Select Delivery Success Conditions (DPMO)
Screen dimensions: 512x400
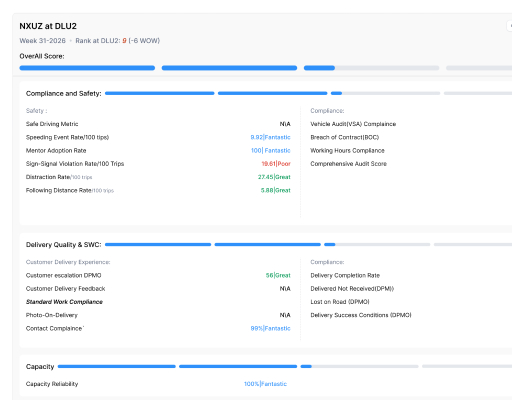(x=361, y=315)
